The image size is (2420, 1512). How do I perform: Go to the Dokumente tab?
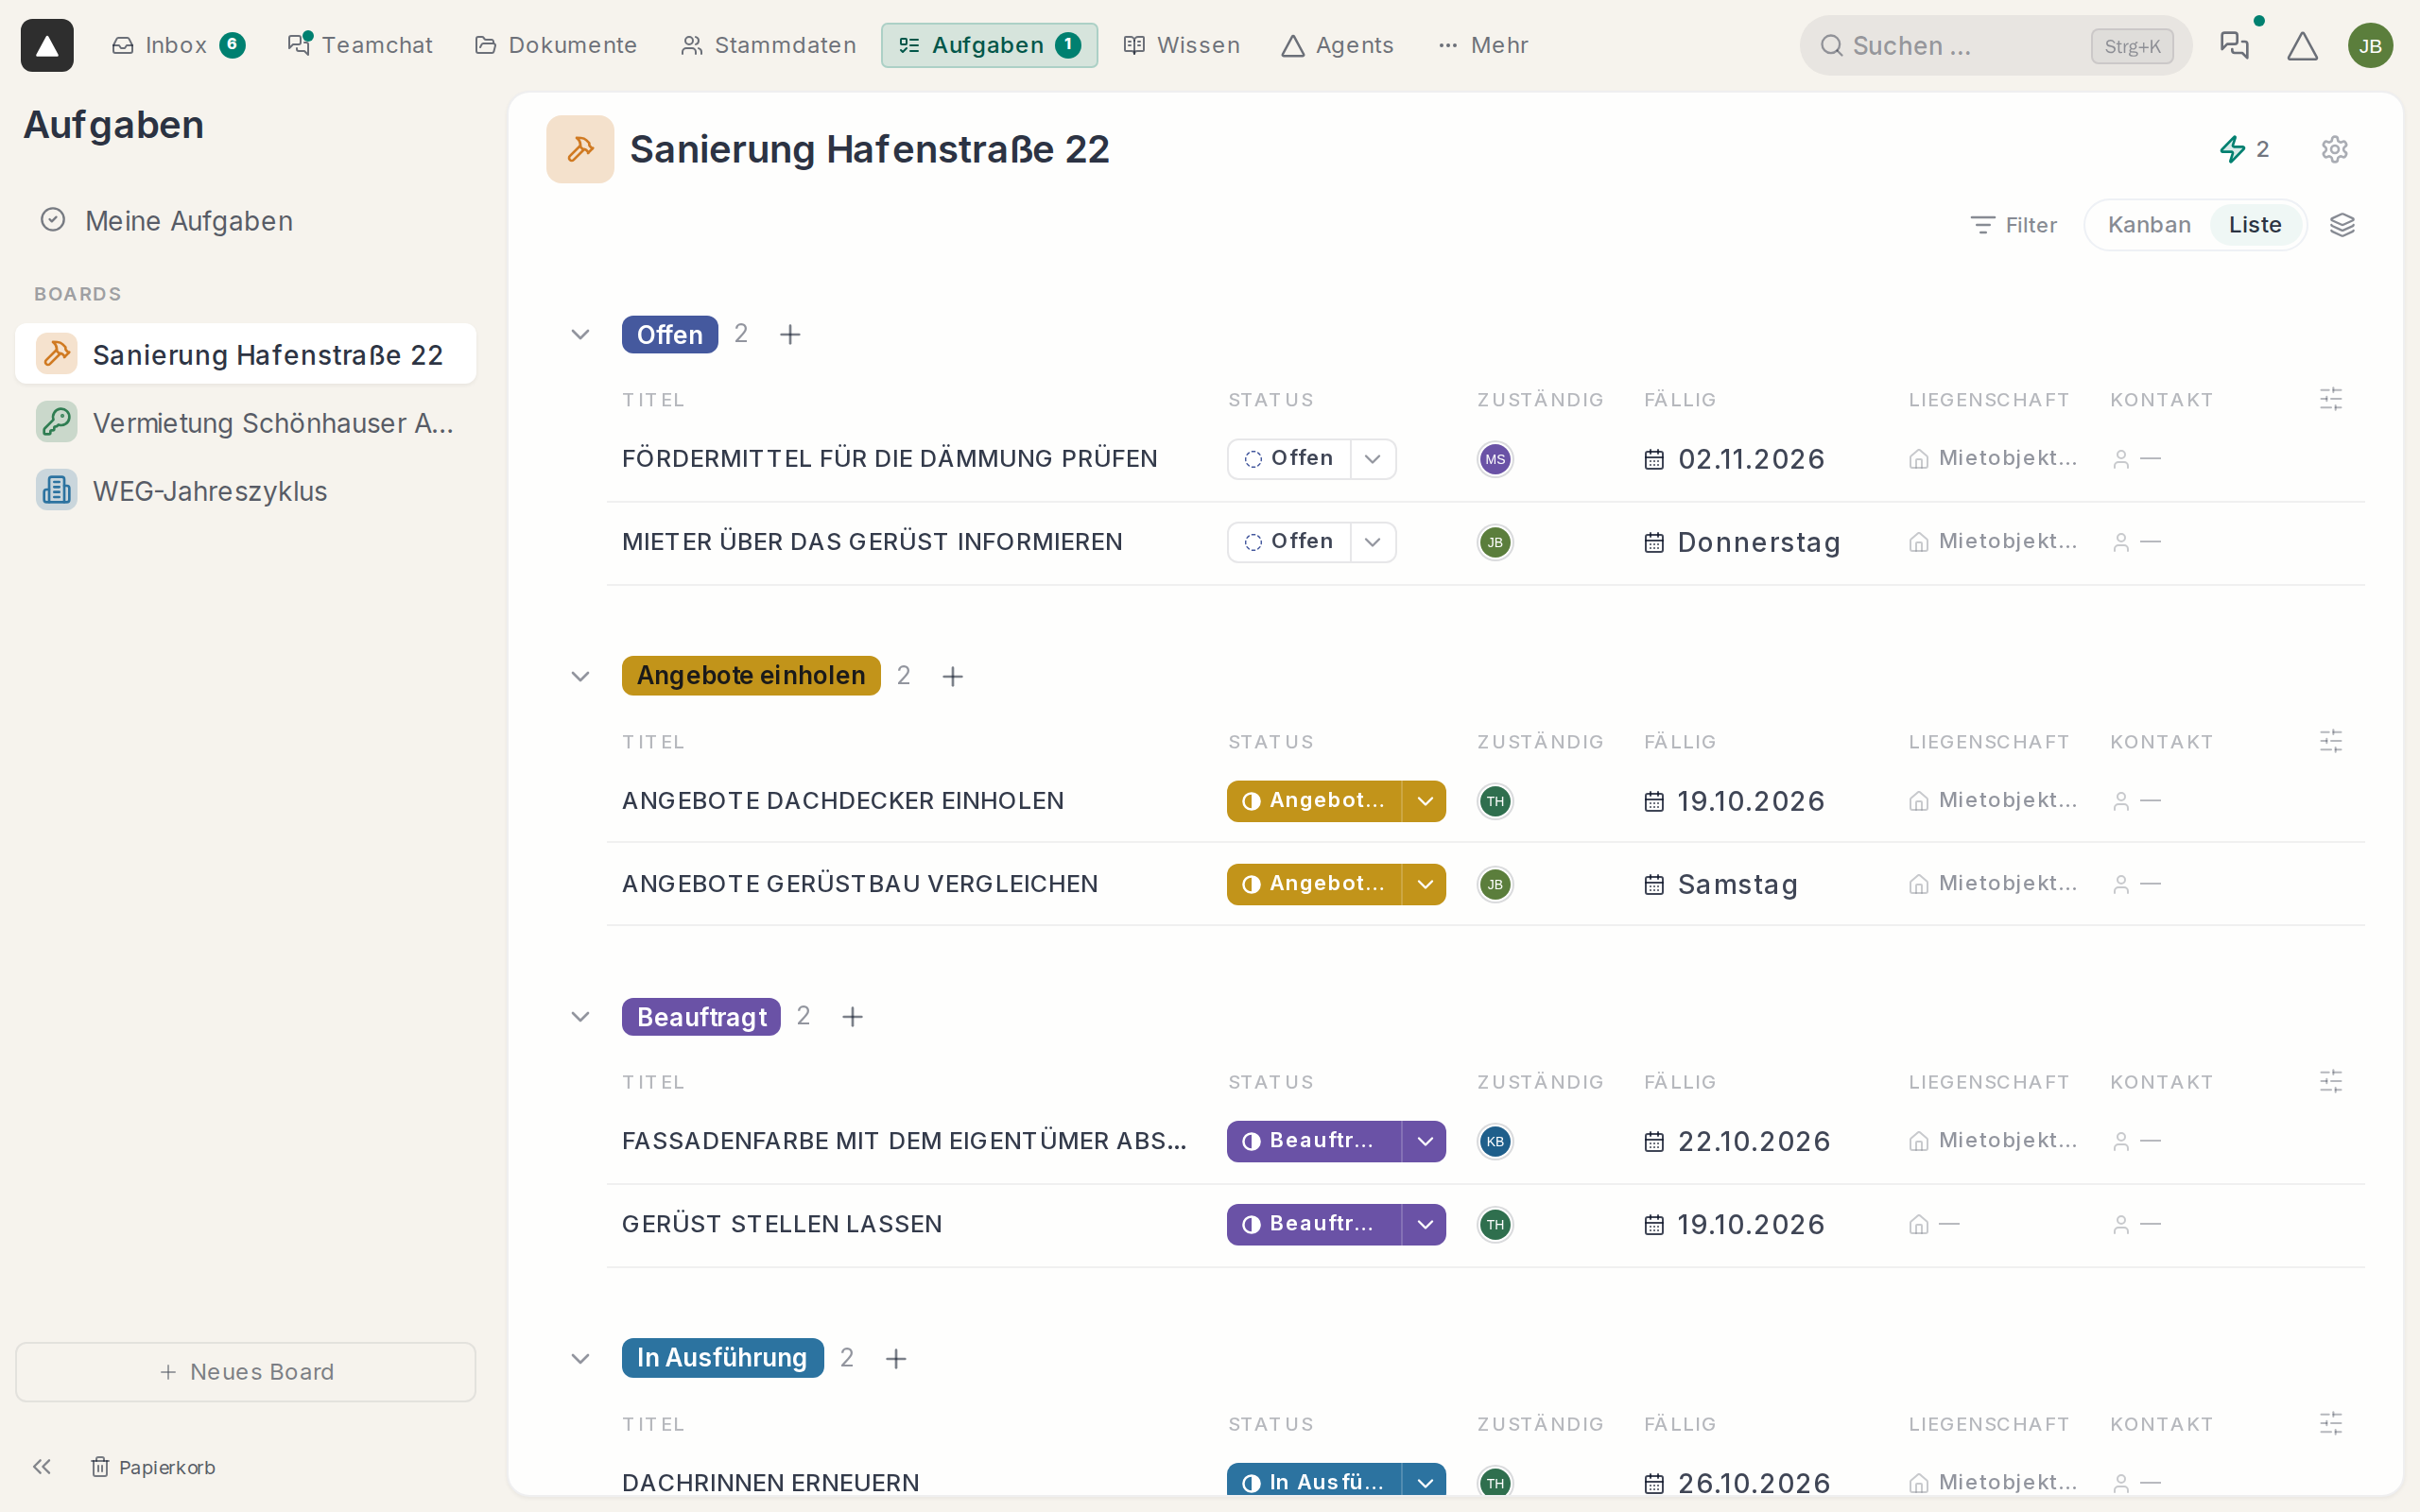(x=556, y=45)
